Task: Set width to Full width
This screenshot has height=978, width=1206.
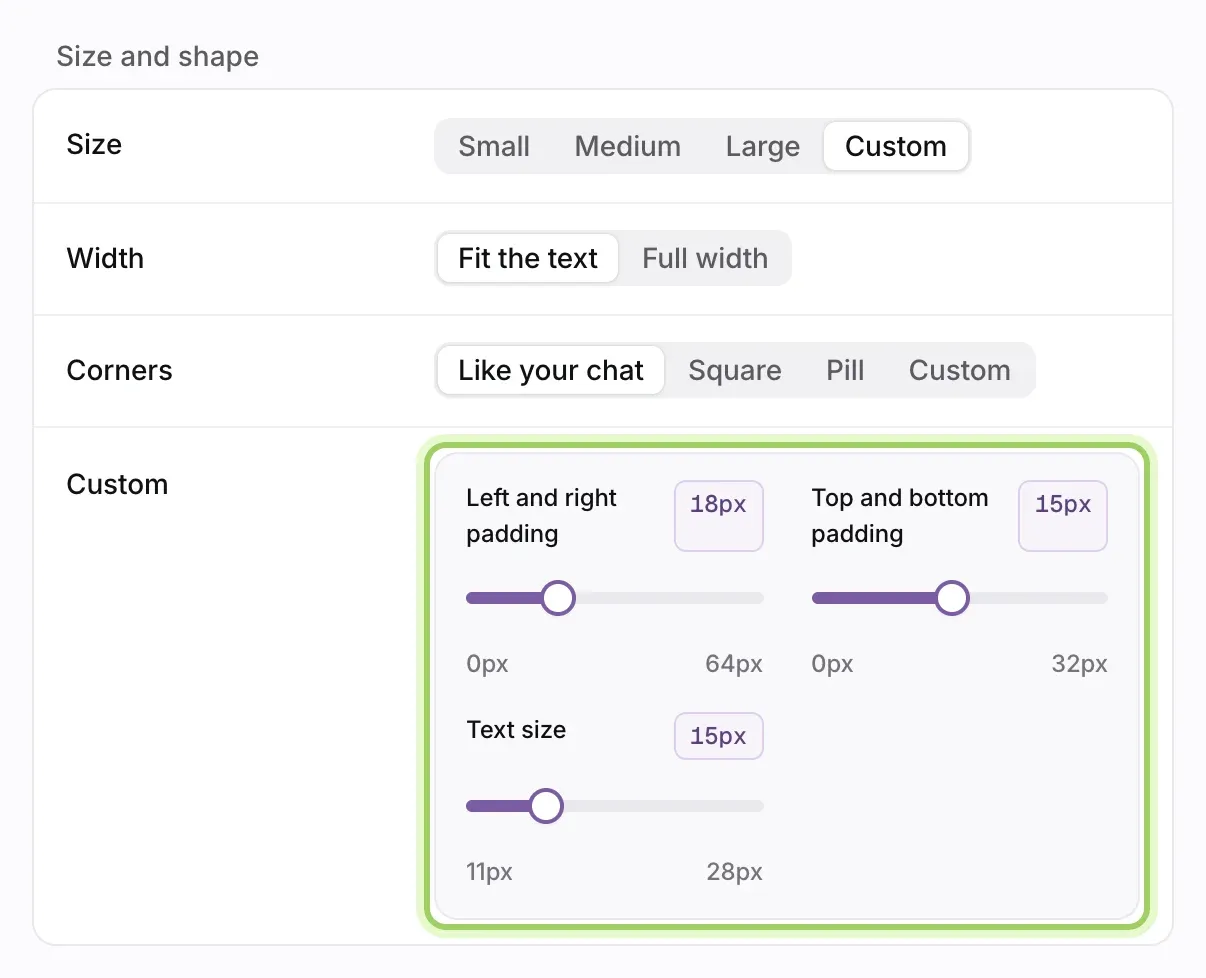Action: (x=705, y=258)
